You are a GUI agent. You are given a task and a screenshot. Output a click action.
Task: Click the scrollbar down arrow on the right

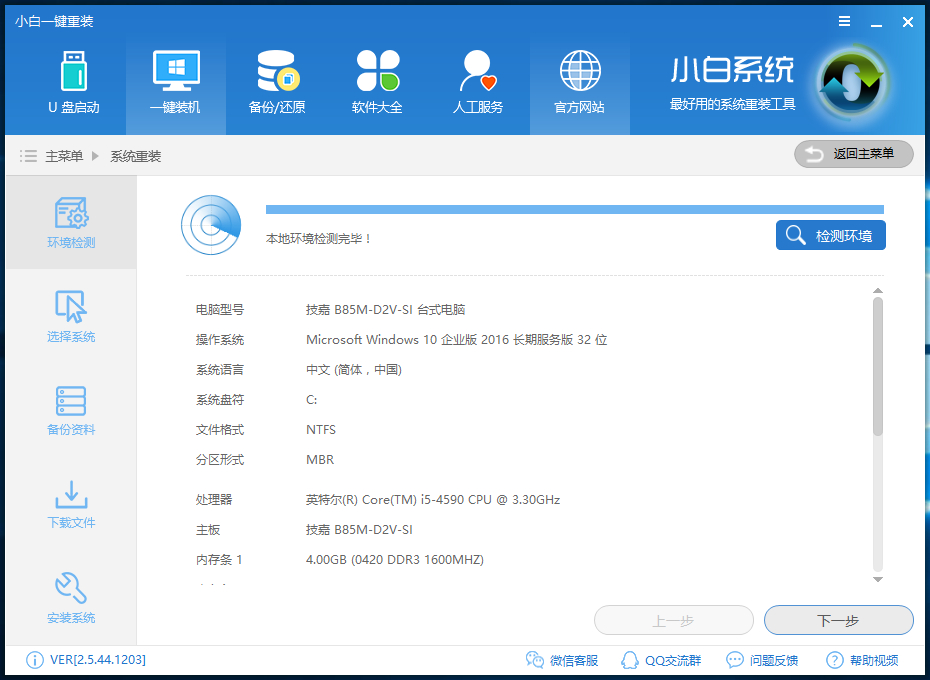coord(878,578)
